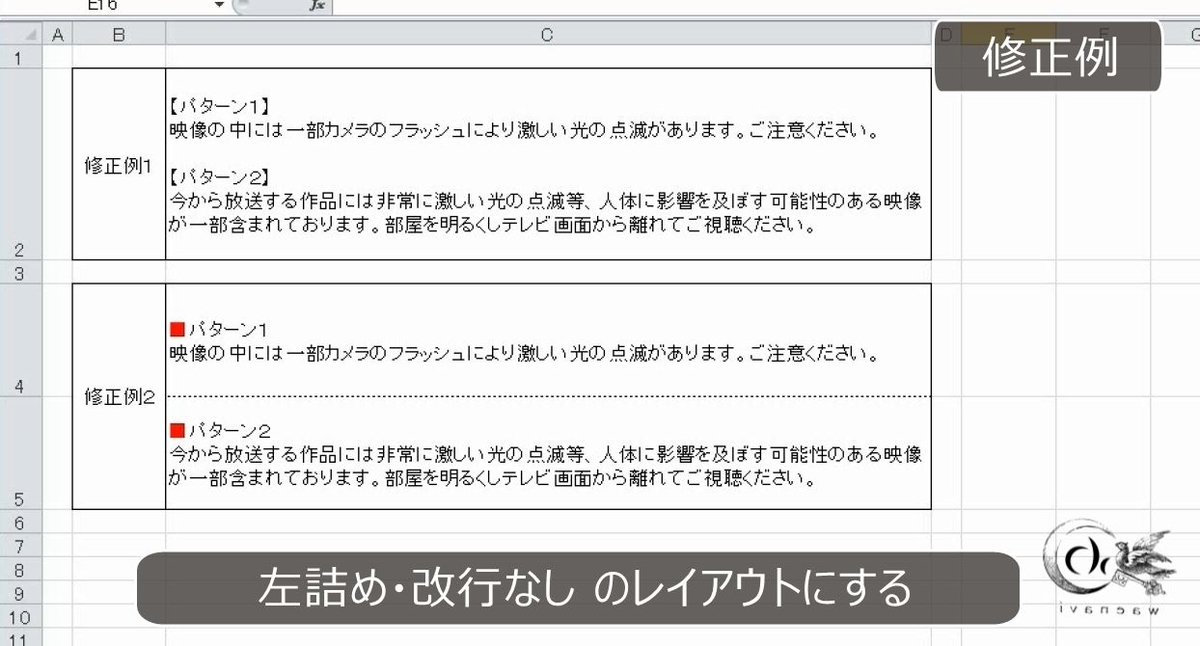Select column C header
The width and height of the screenshot is (1200, 646).
(546, 33)
